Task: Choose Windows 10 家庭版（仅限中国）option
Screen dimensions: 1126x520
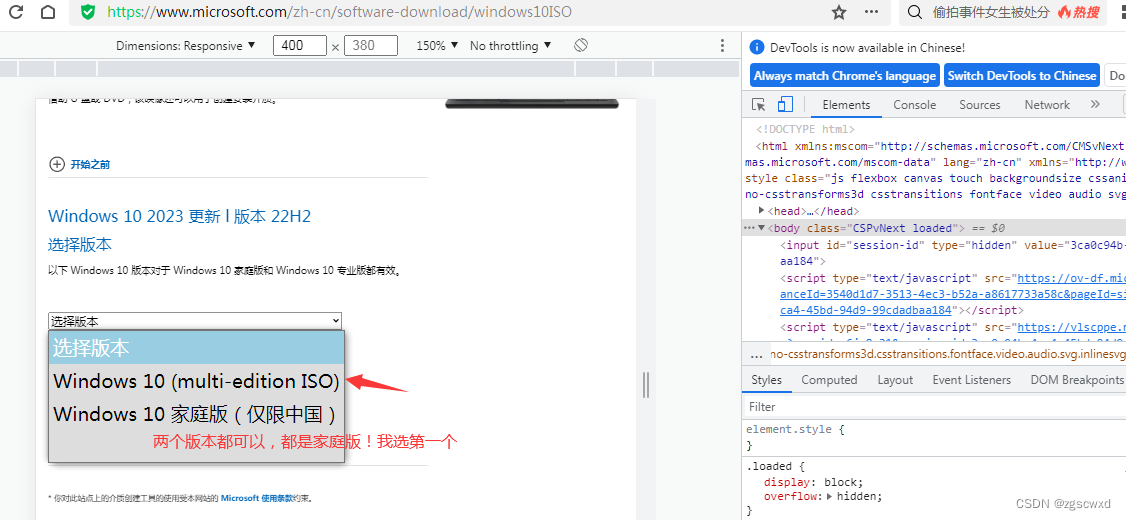Action: (x=196, y=414)
